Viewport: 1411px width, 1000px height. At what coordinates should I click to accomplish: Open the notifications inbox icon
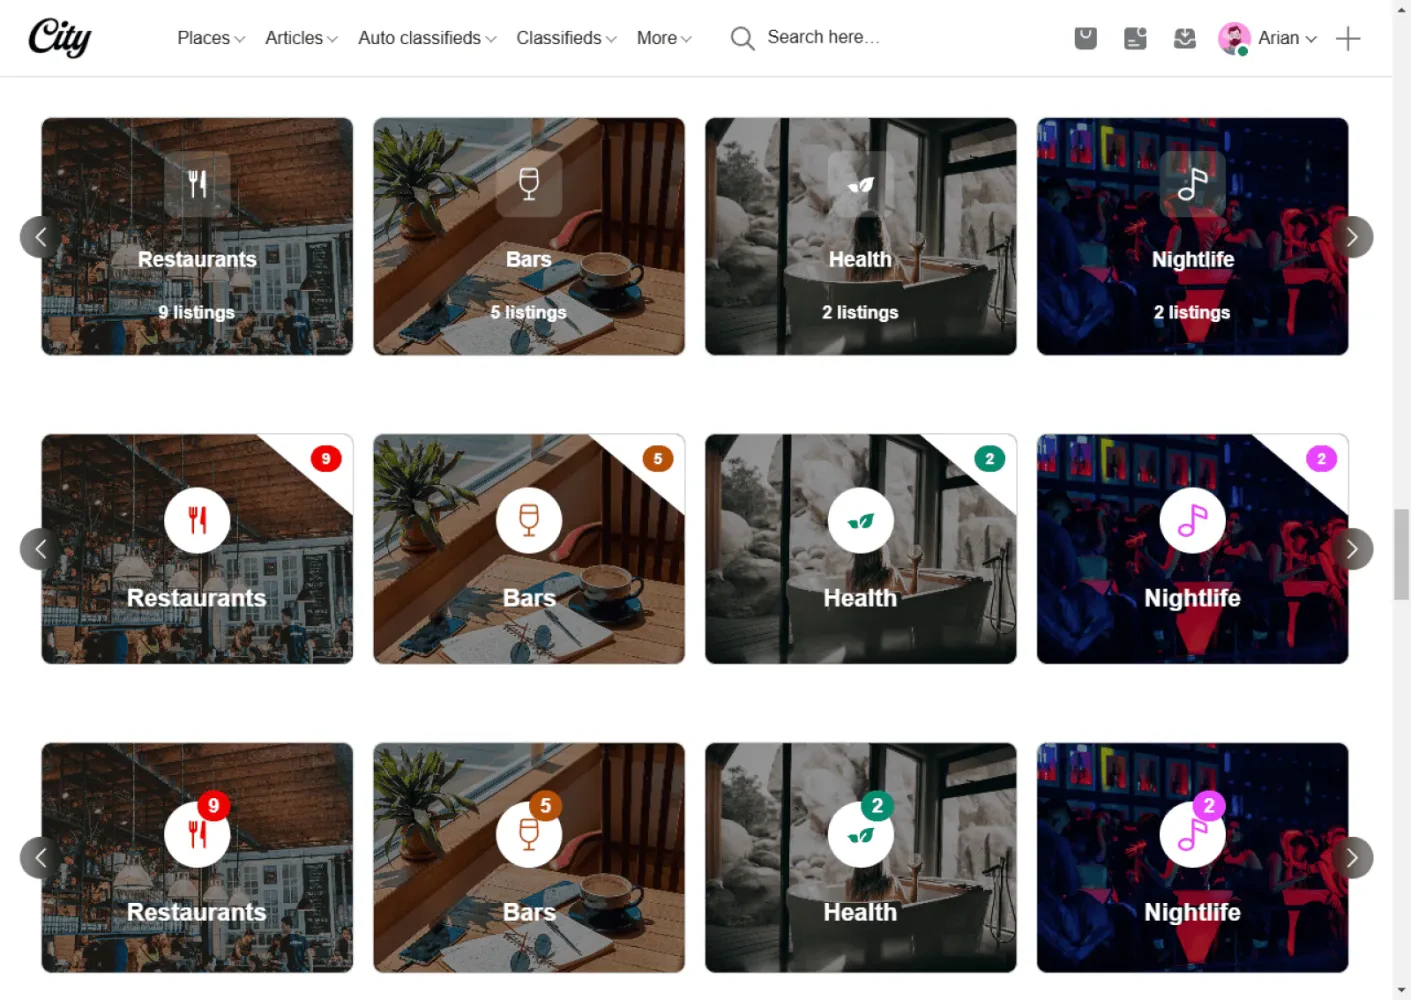(x=1185, y=39)
